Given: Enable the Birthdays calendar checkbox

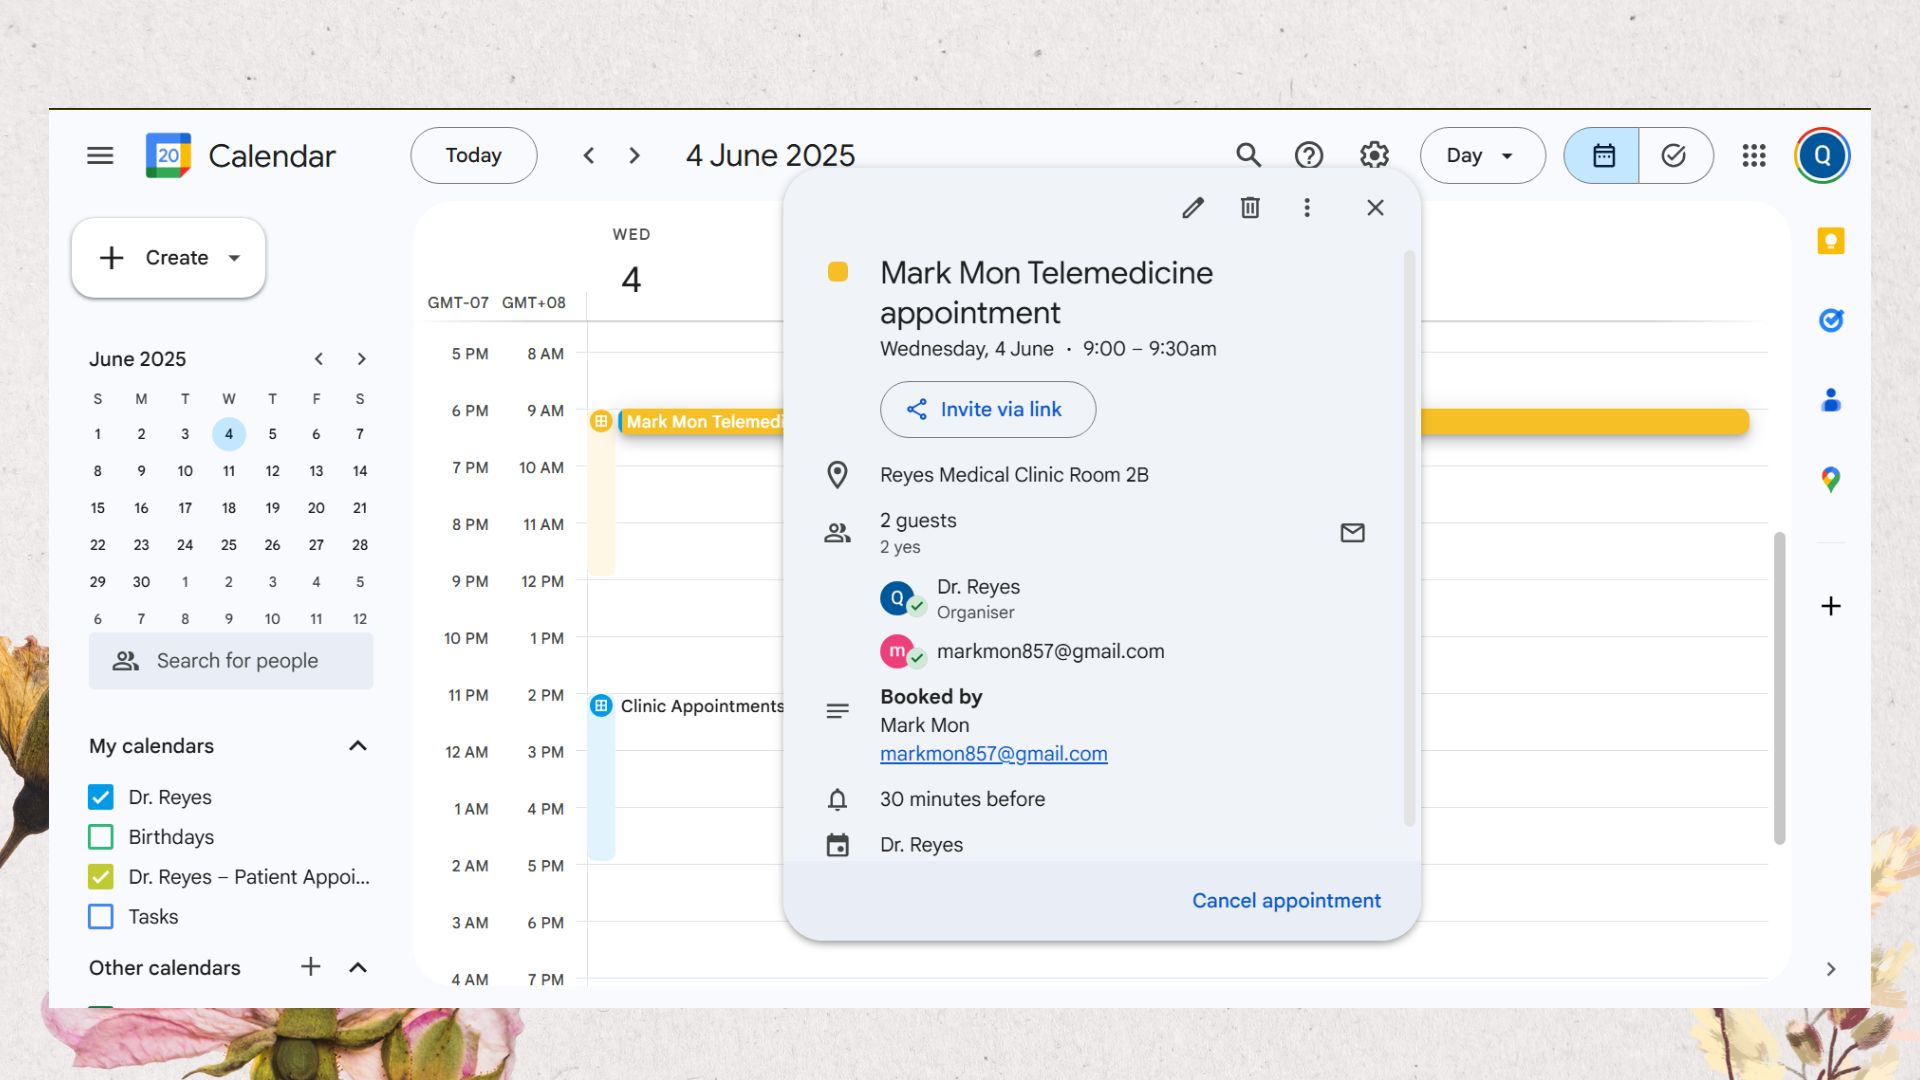Looking at the screenshot, I should 101,837.
